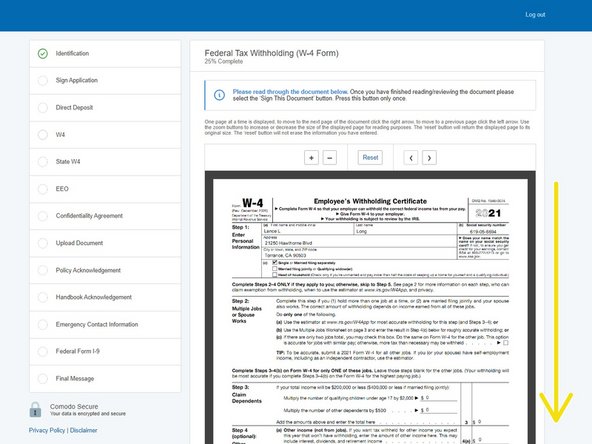The height and width of the screenshot is (444, 592).
Task: Open the Upload Document step
Action: tap(105, 243)
